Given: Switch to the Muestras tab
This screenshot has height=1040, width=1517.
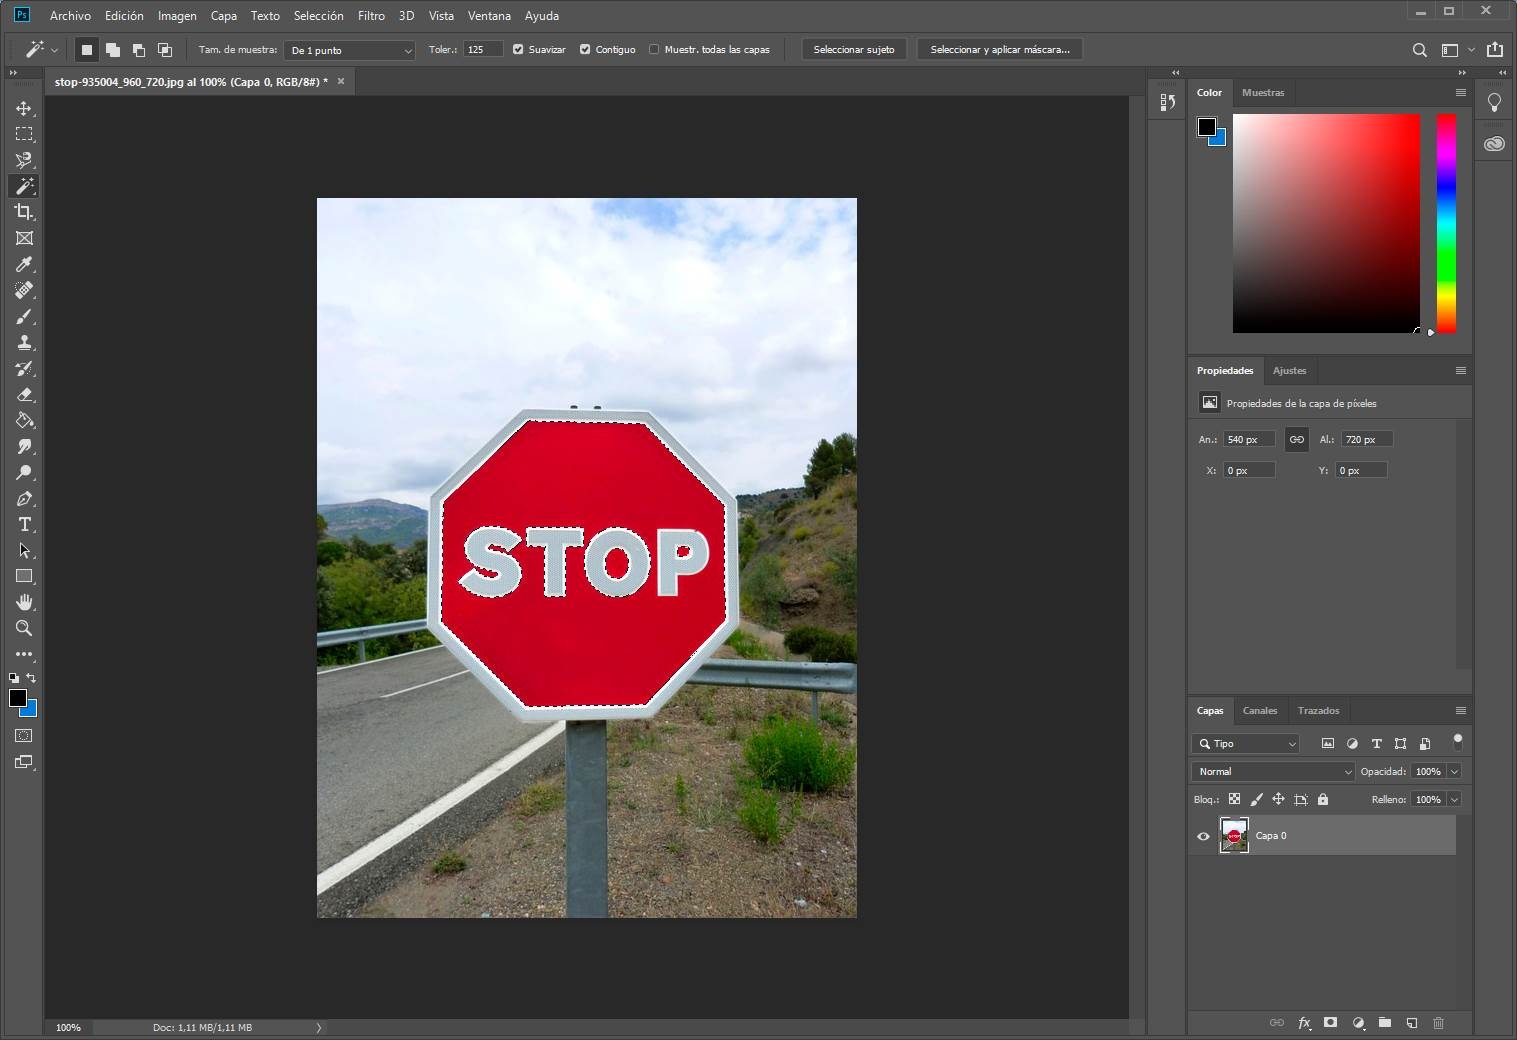Looking at the screenshot, I should click(x=1263, y=93).
